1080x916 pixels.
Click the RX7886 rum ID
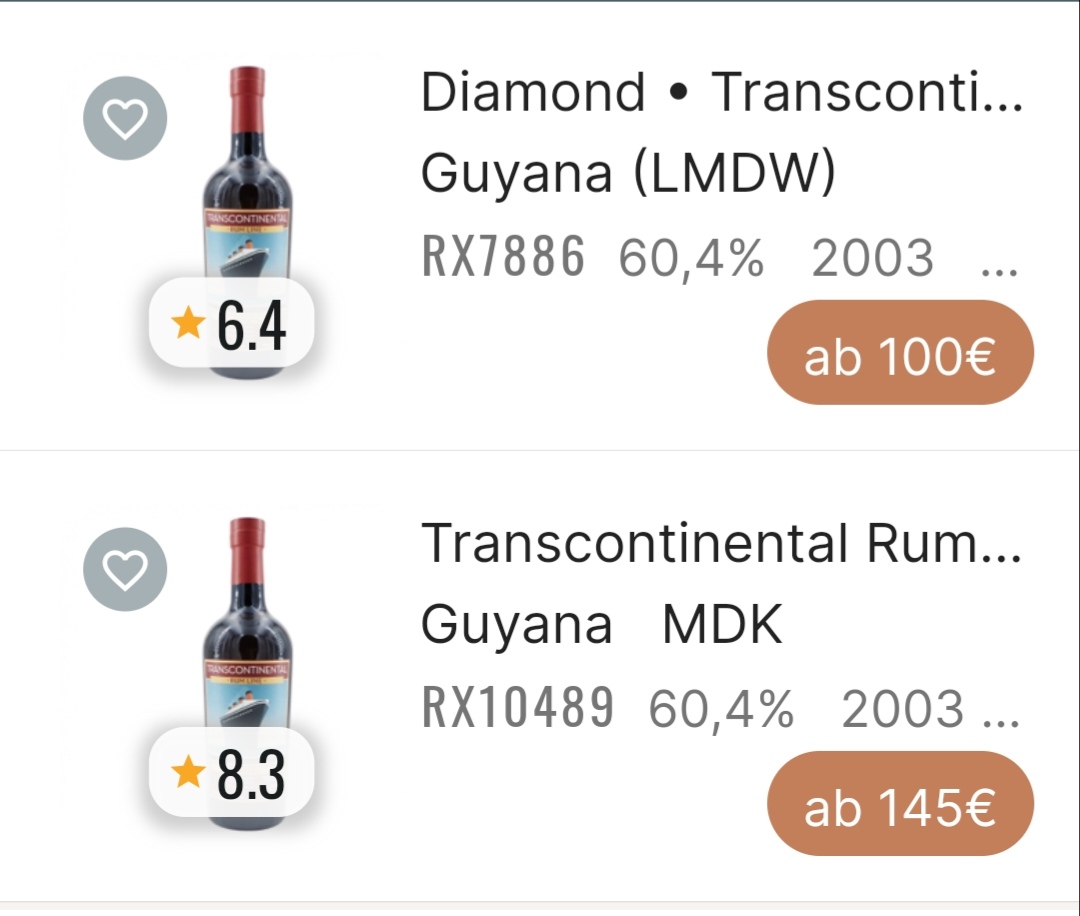[x=503, y=257]
